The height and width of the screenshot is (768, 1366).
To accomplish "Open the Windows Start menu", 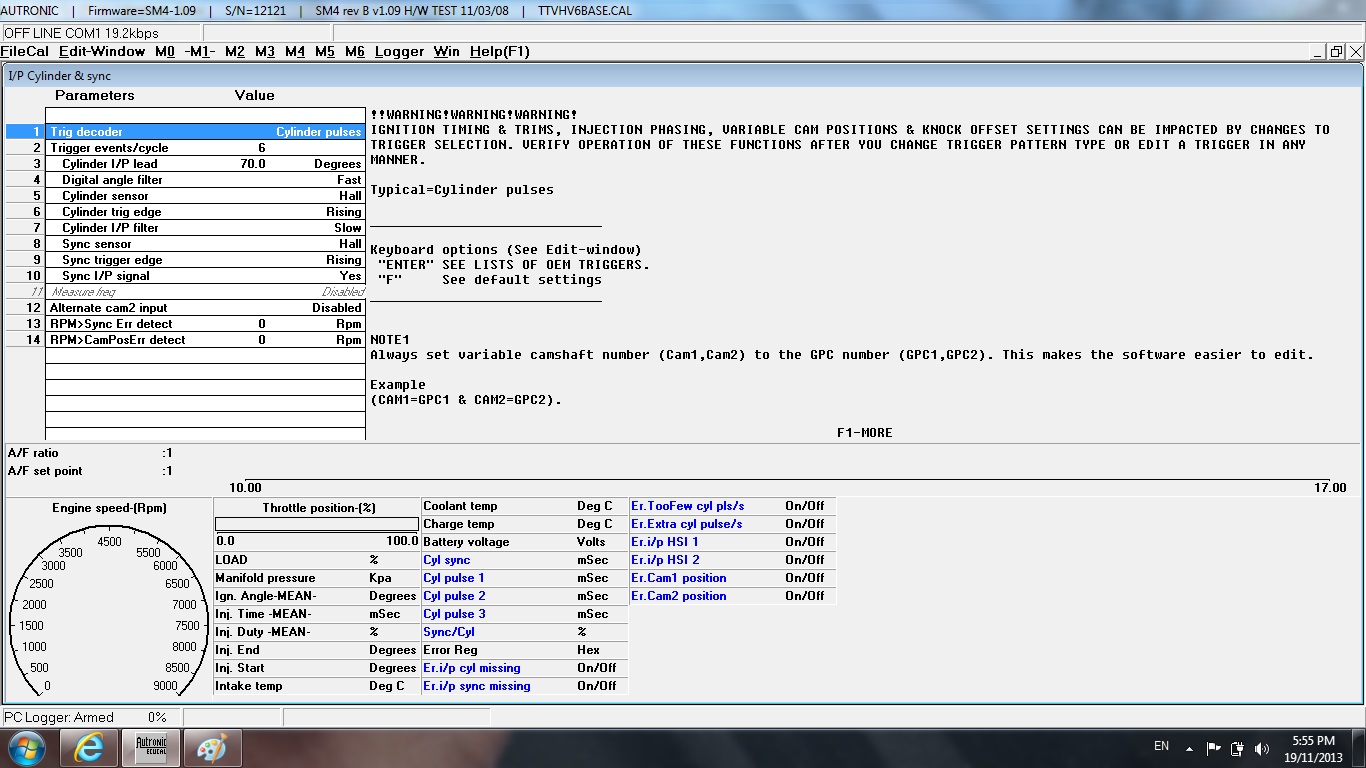I will 25,748.
